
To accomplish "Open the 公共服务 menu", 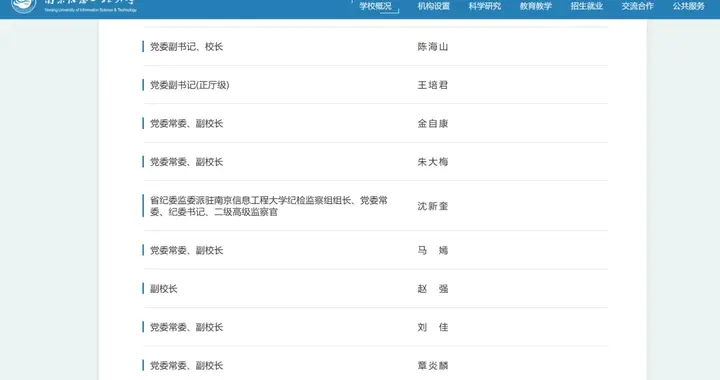I will tap(688, 6).
